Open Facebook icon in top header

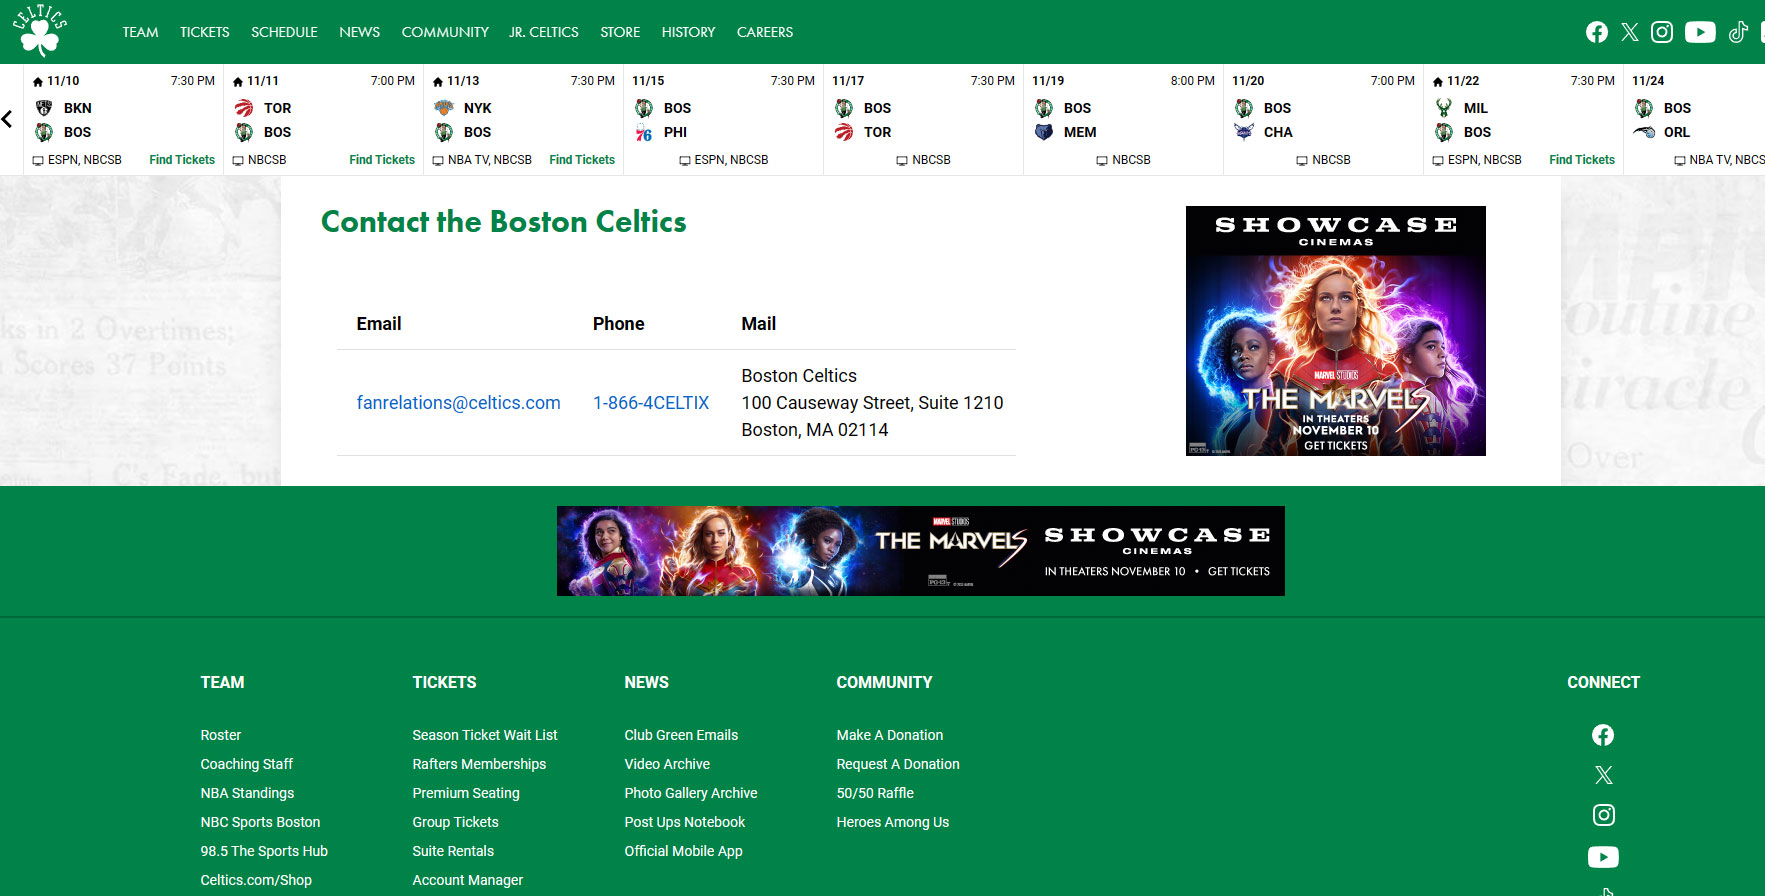(1597, 32)
